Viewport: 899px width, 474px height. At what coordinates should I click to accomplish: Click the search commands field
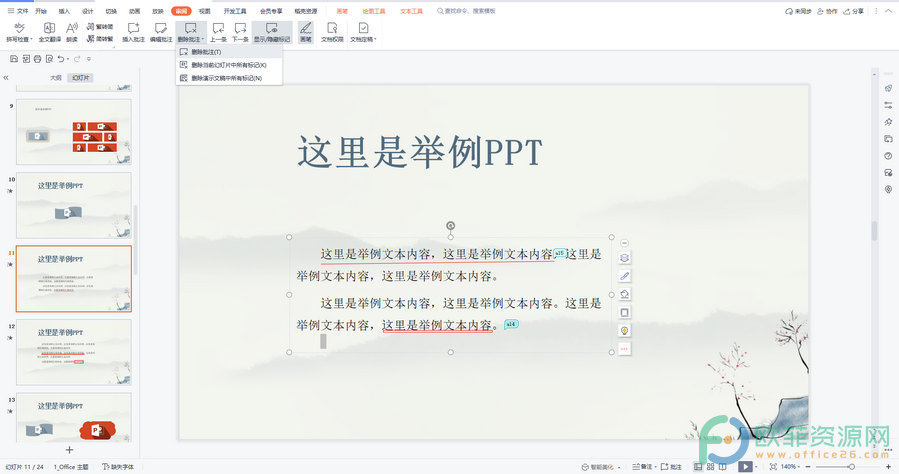click(x=466, y=11)
